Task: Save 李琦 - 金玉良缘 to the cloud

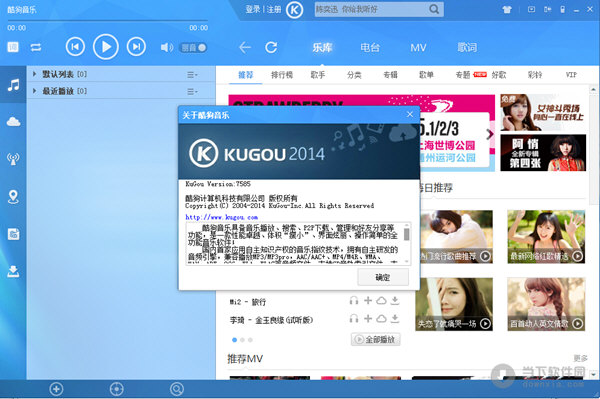Action: [381, 318]
